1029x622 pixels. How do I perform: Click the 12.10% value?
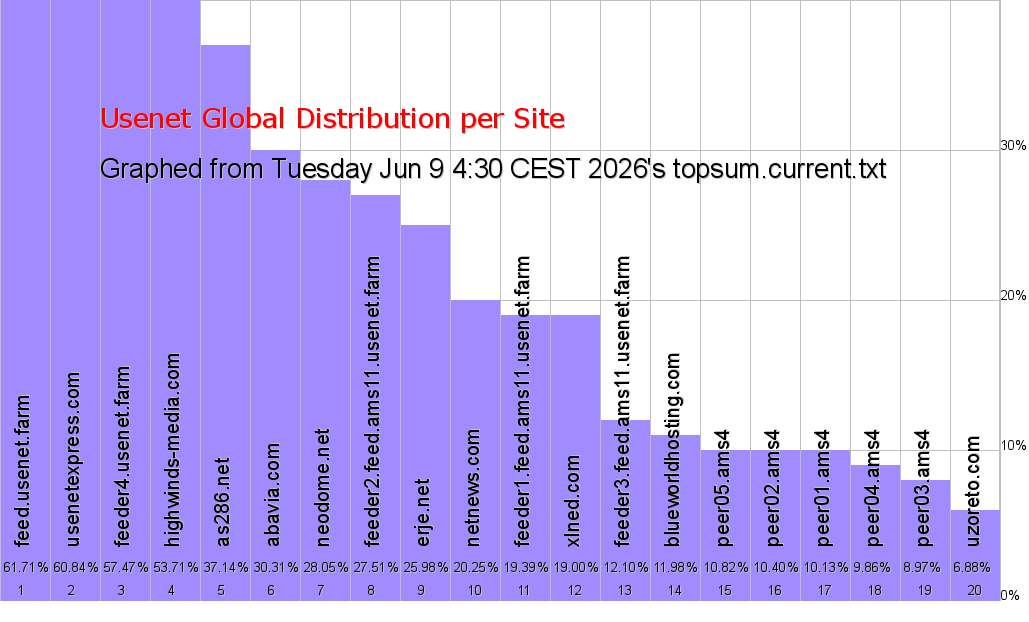tap(625, 567)
